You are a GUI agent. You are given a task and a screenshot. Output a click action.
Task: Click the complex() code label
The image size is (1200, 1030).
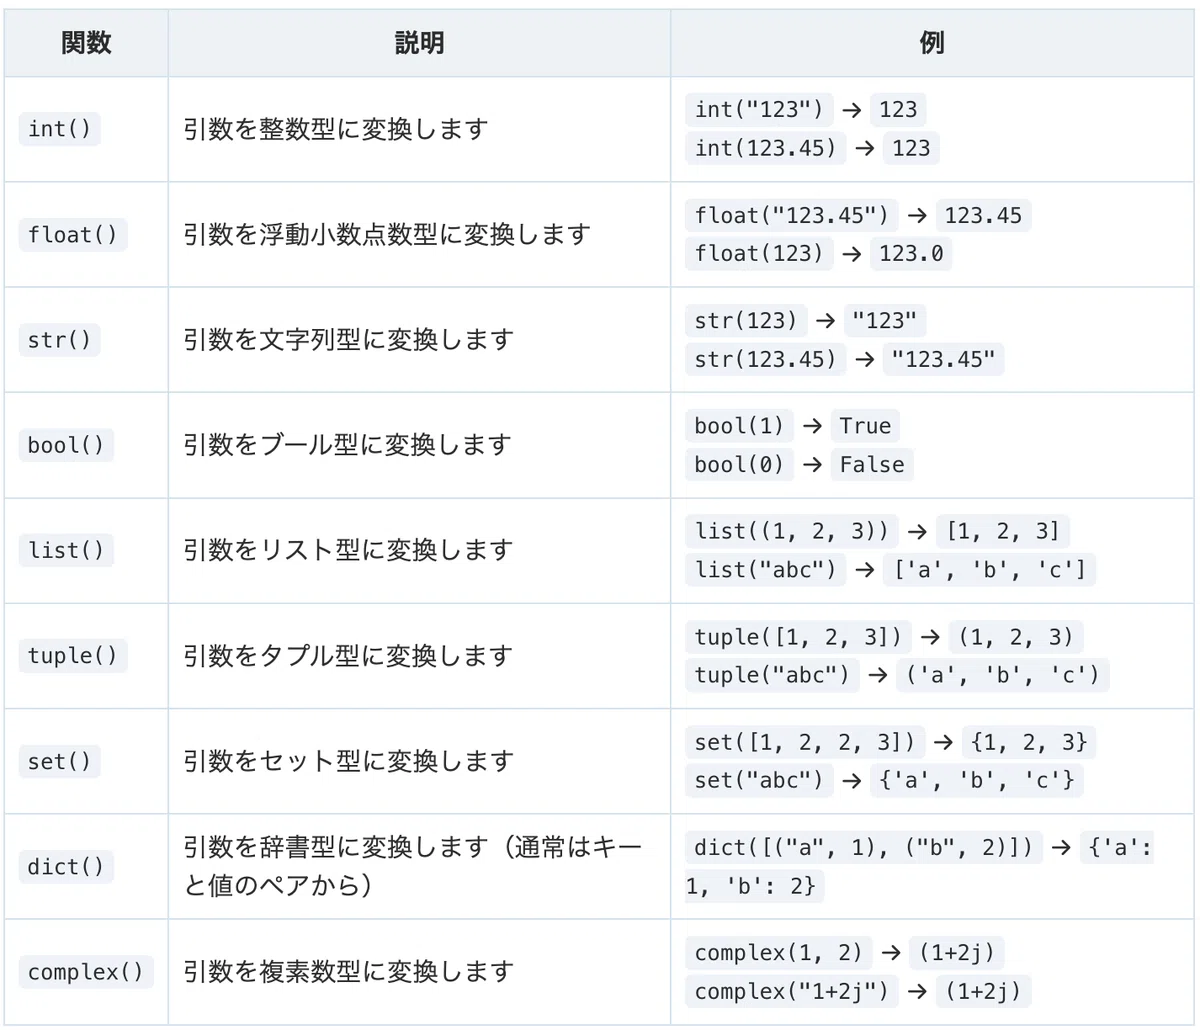point(86,972)
